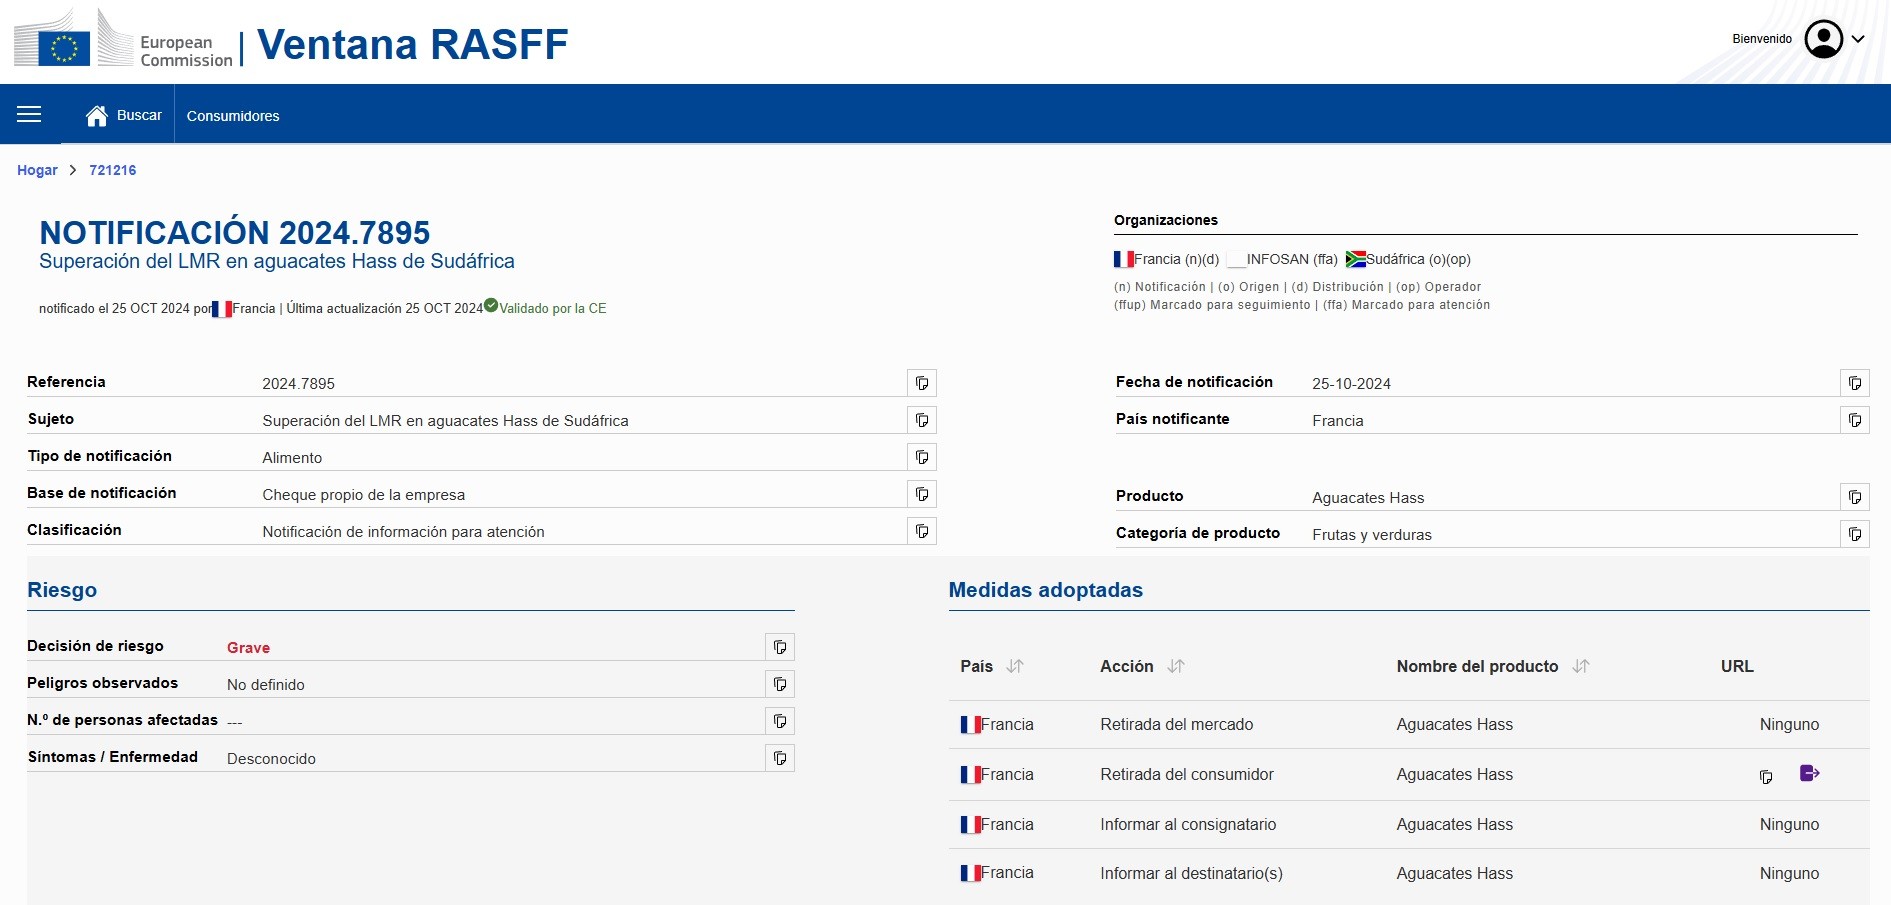The height and width of the screenshot is (905, 1891).
Task: Sort measures table by Acción column
Action: point(1176,666)
